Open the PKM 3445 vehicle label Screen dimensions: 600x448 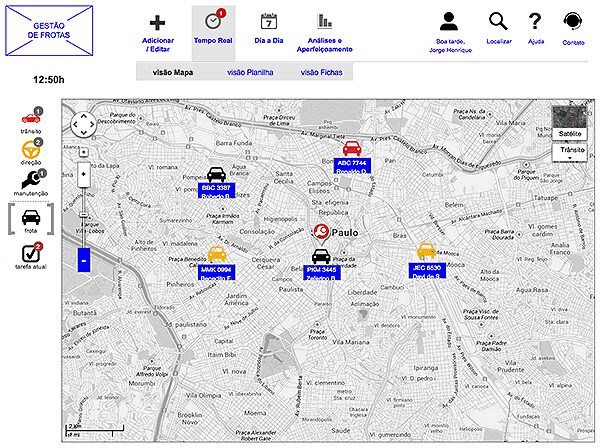pyautogui.click(x=321, y=273)
